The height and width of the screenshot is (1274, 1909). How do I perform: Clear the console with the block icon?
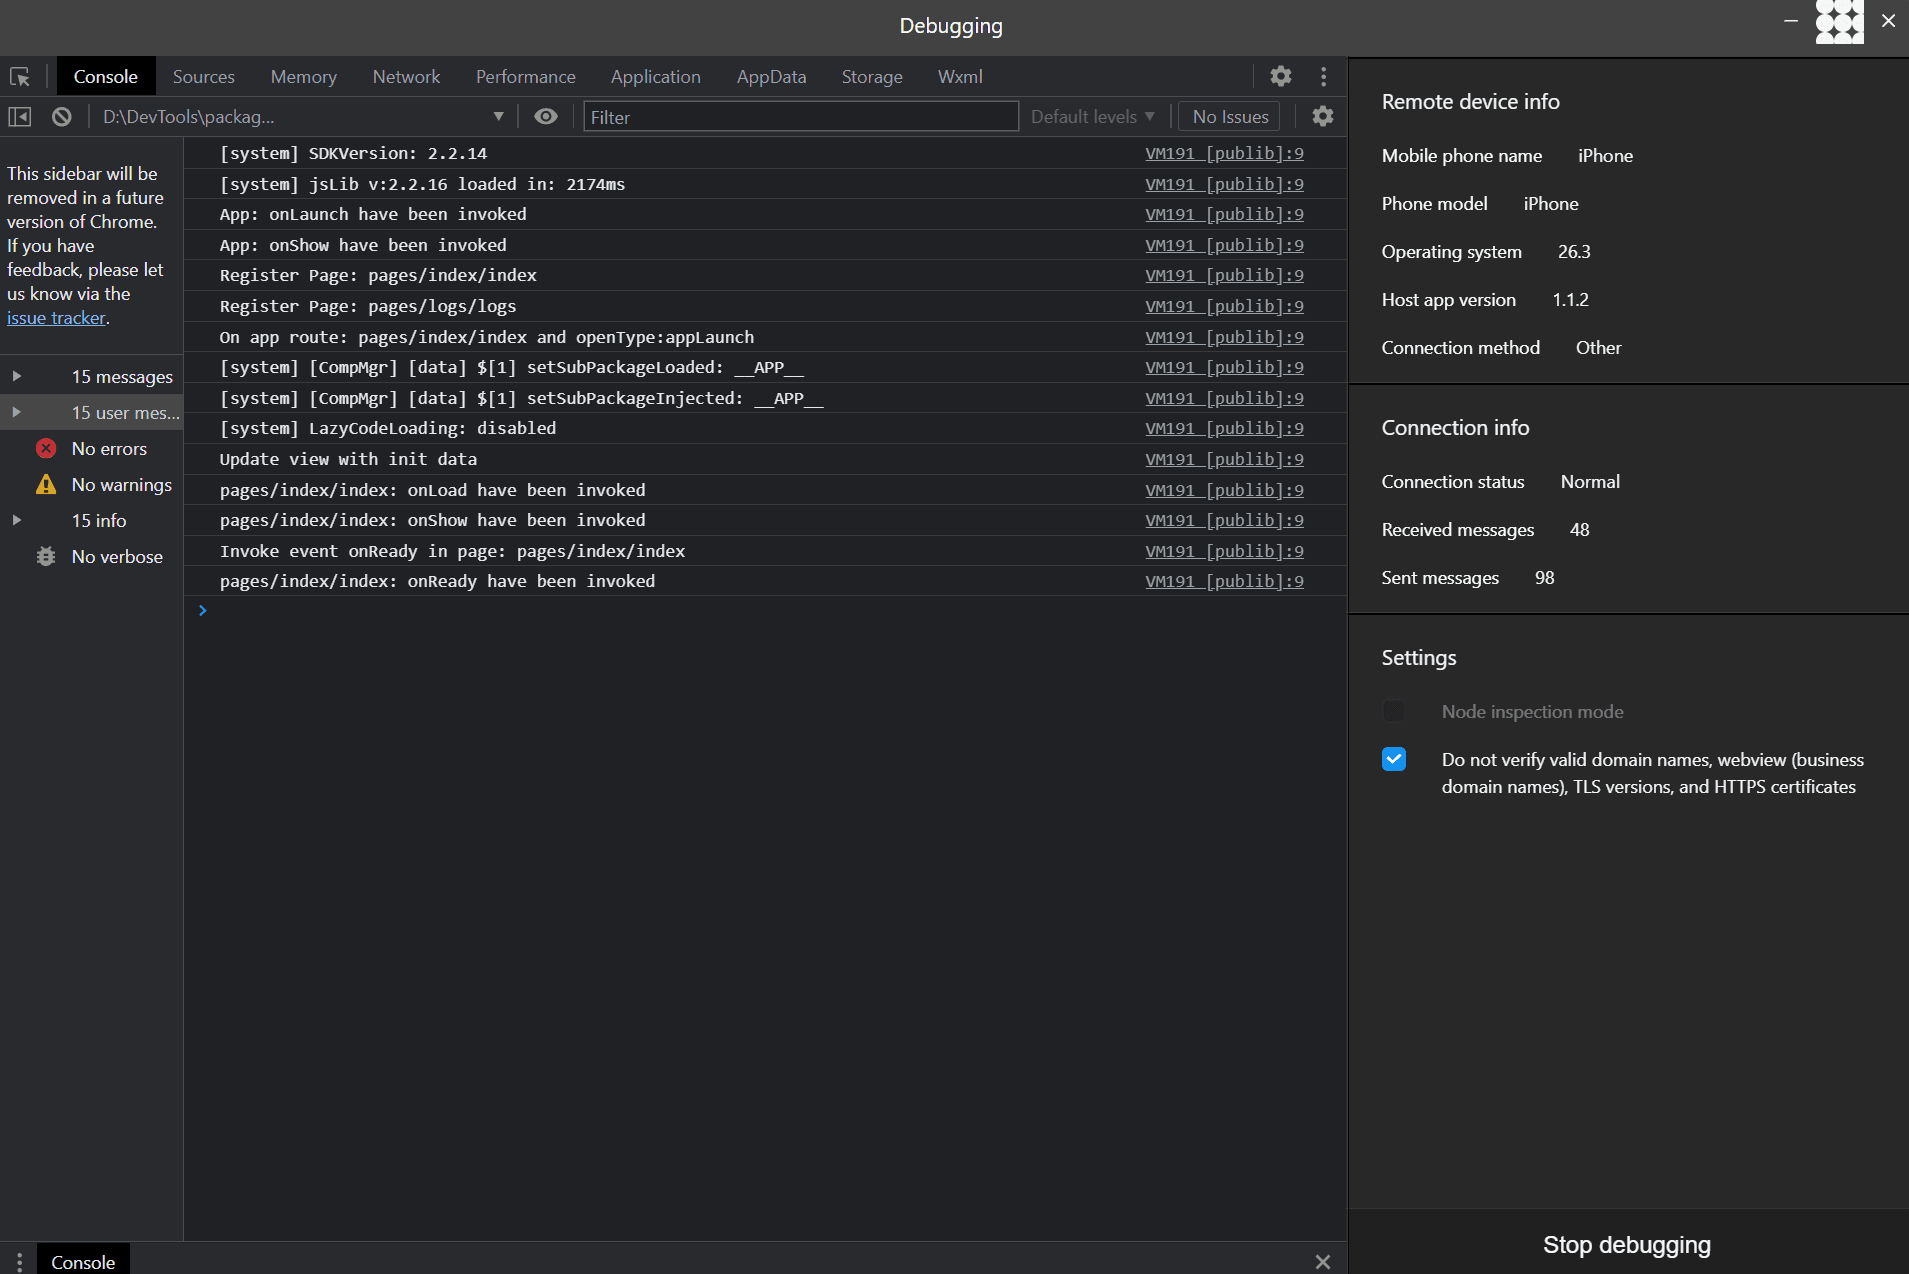pyautogui.click(x=61, y=116)
